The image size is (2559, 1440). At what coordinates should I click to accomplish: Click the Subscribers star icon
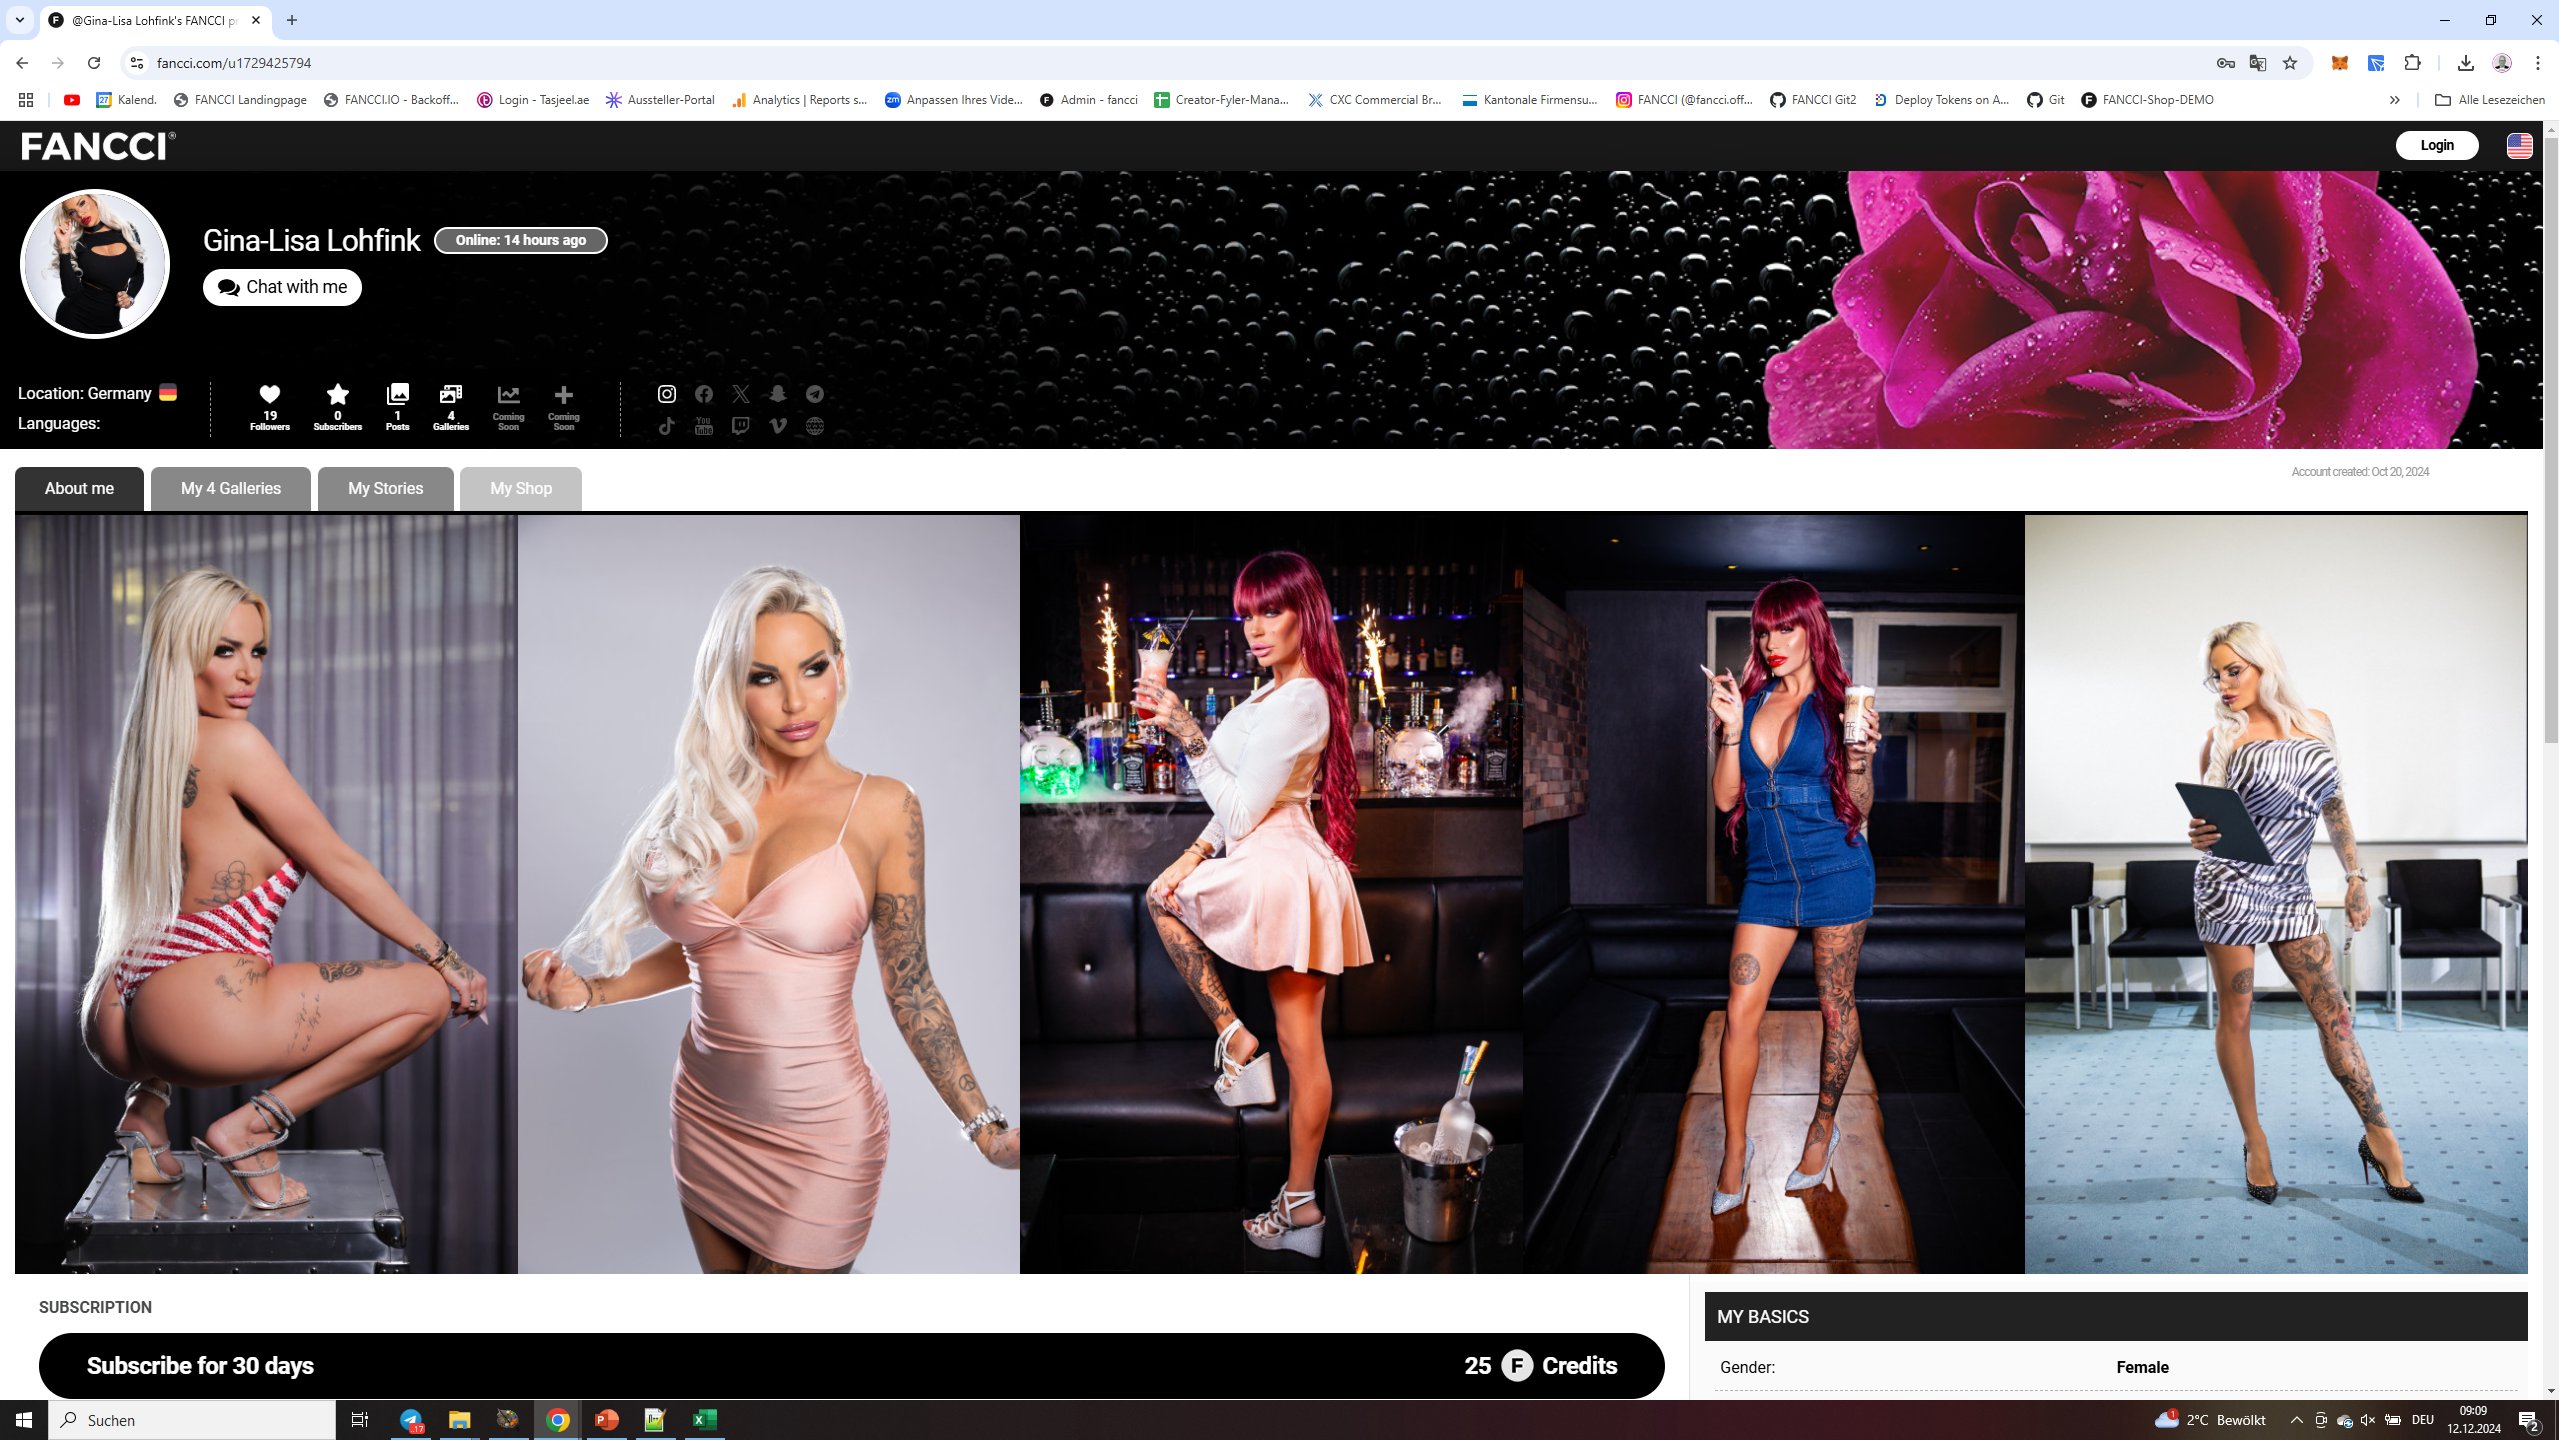click(337, 394)
